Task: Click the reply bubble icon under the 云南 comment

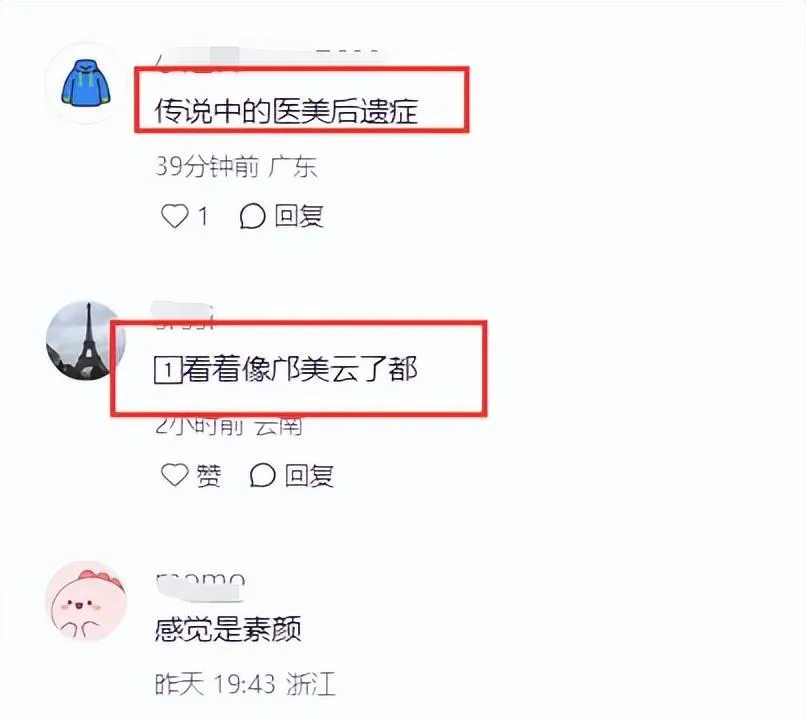Action: tap(263, 475)
